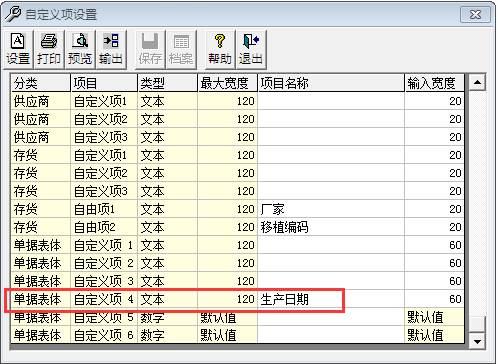This screenshot has width=498, height=364.
Task: Click project name field for 单据表体 自定义项 6
Action: coord(331,335)
